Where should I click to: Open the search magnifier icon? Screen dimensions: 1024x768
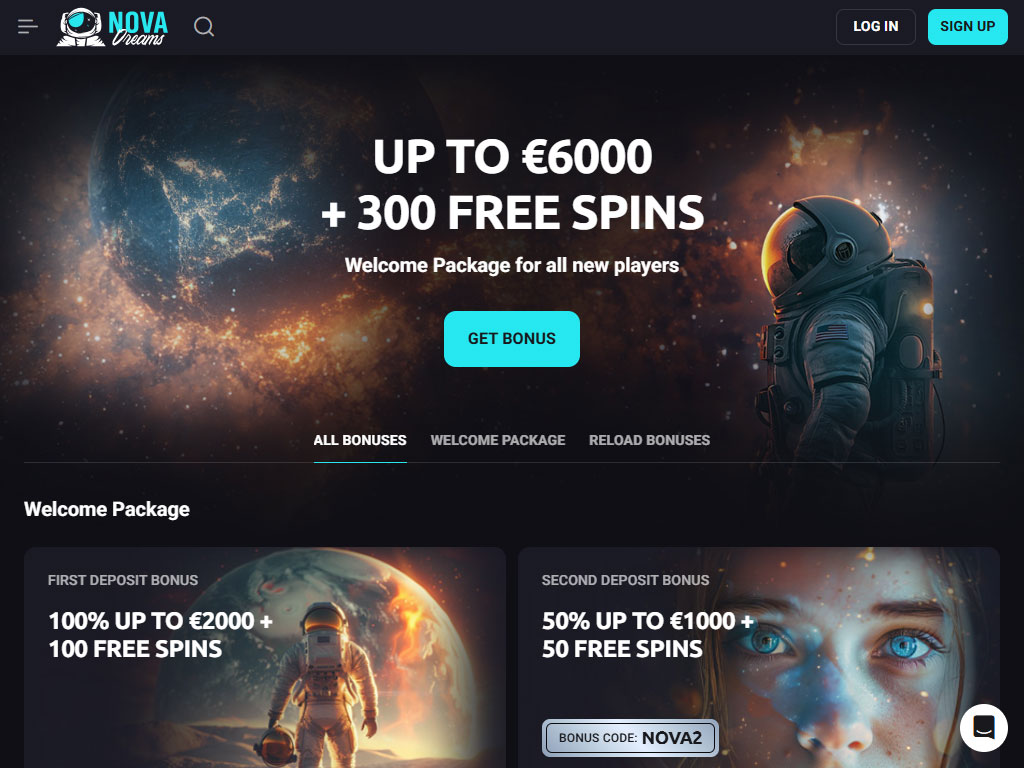click(204, 27)
